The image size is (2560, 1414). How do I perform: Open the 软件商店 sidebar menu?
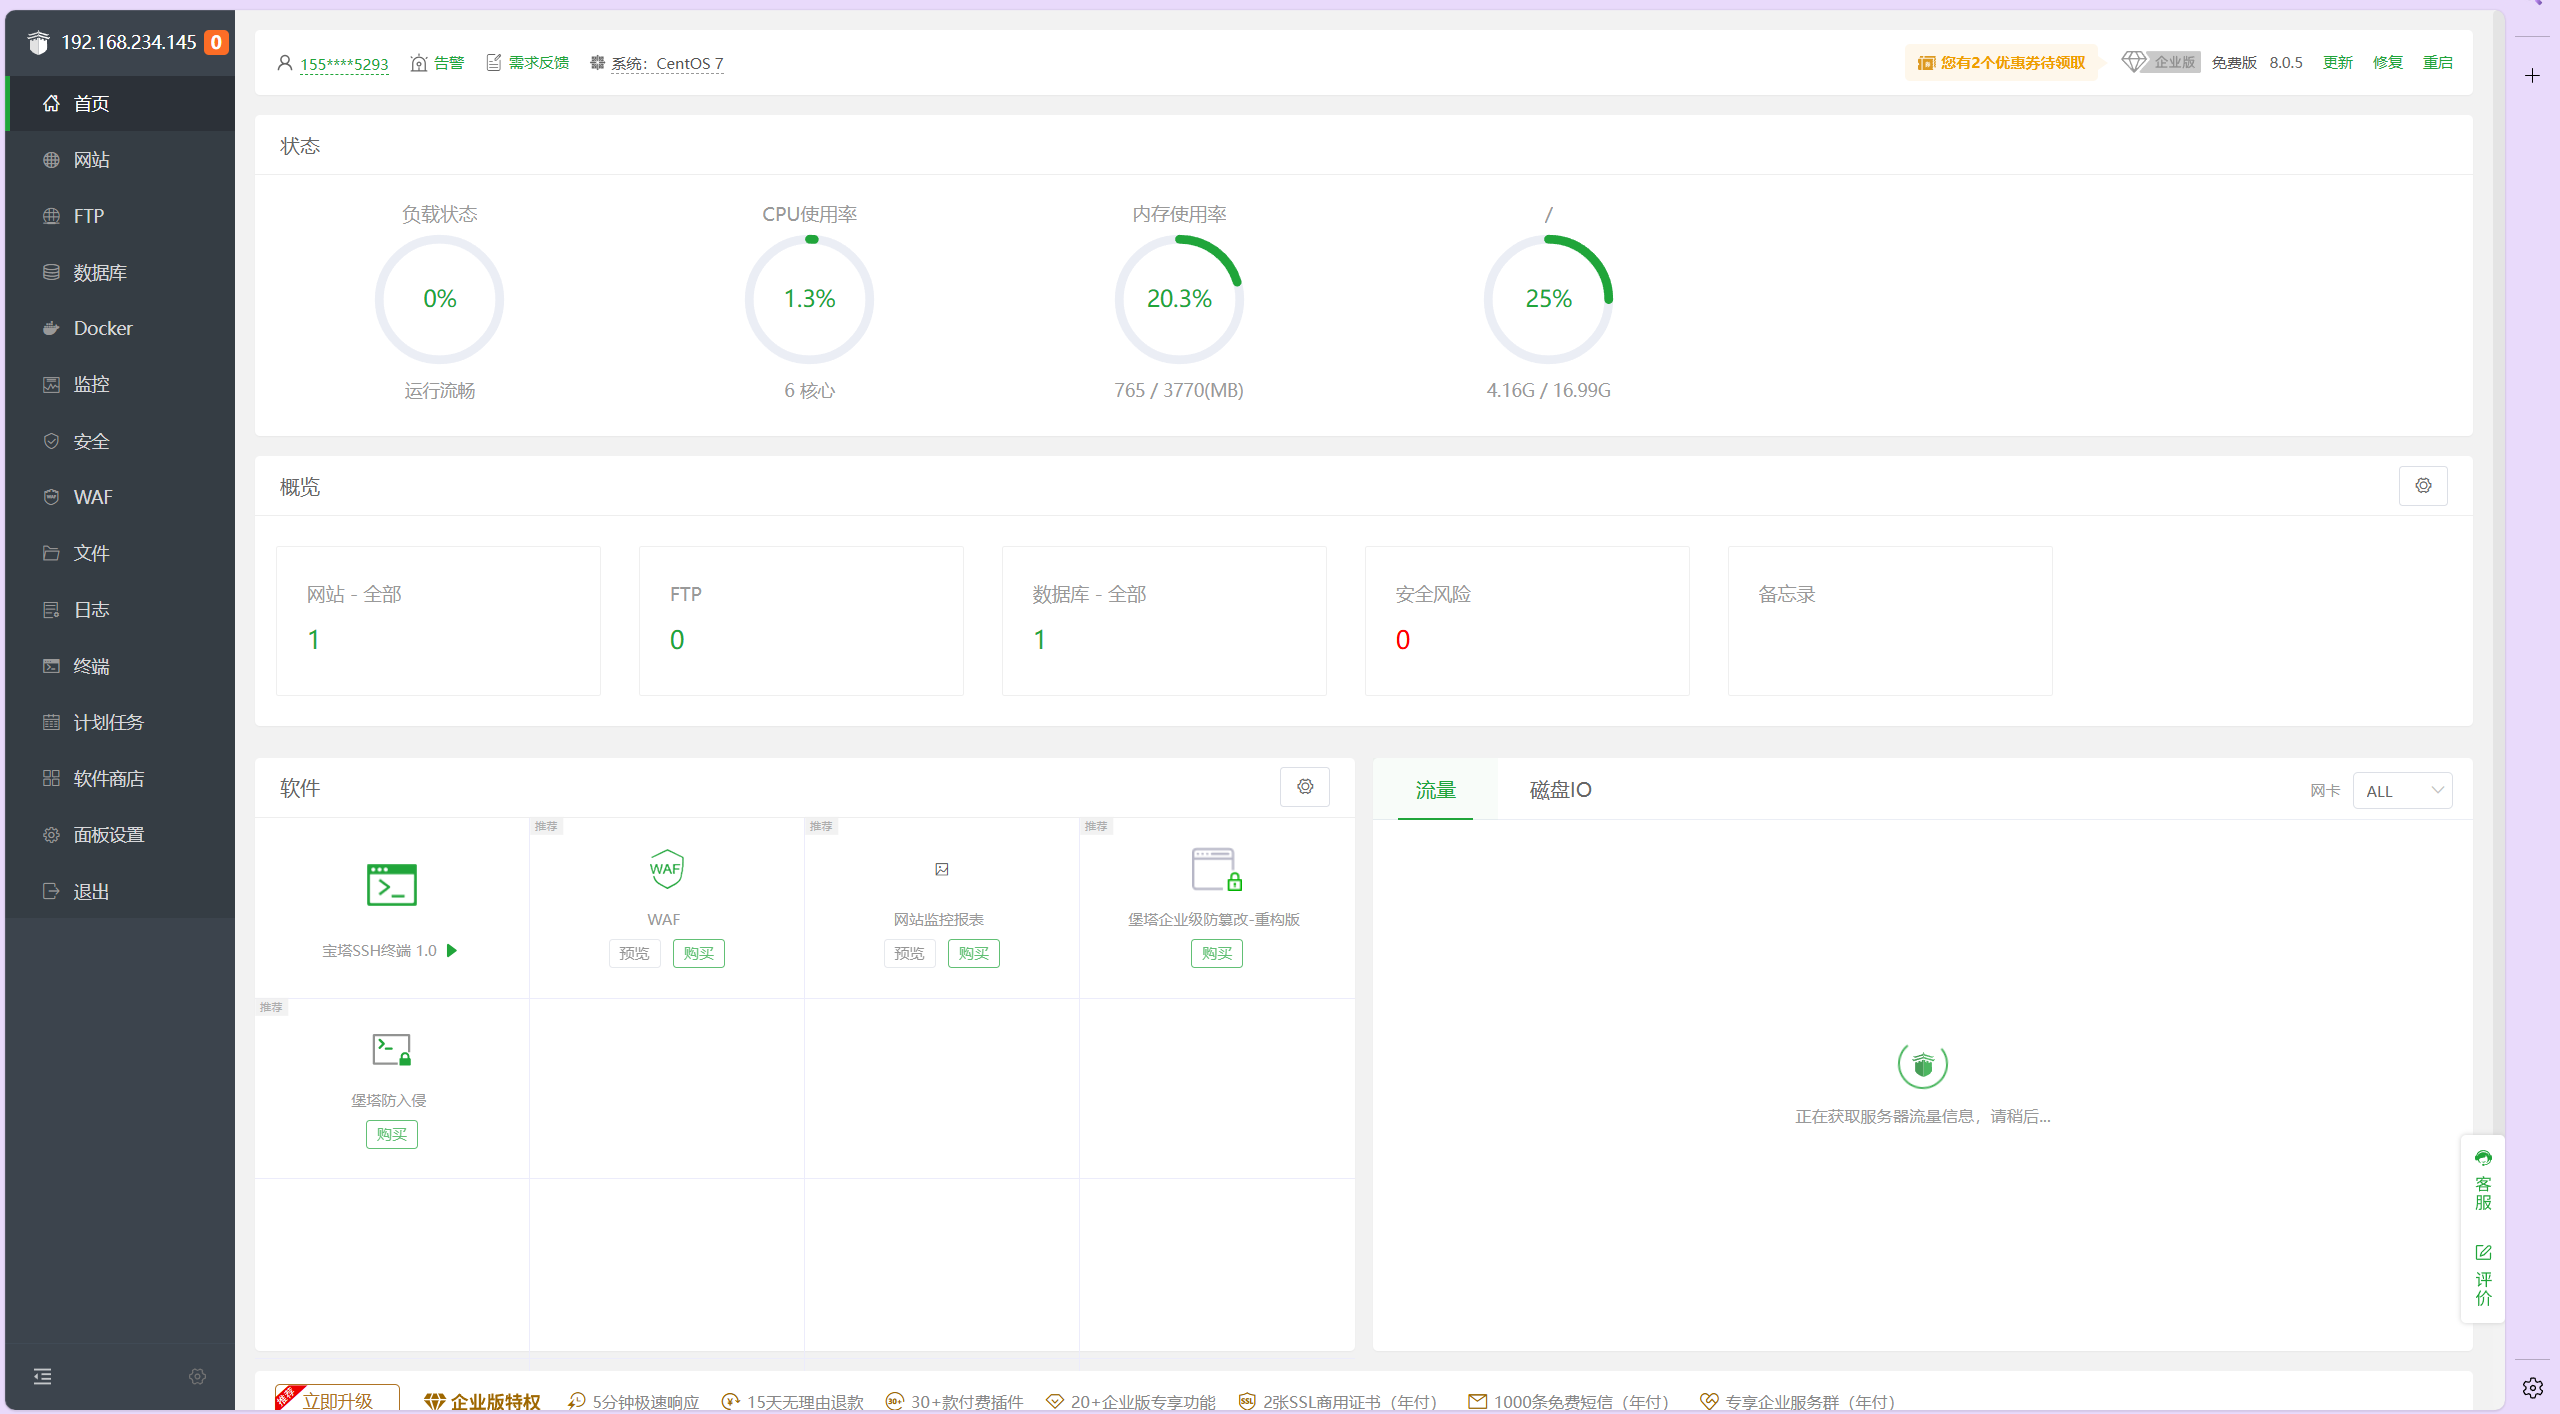(x=108, y=778)
